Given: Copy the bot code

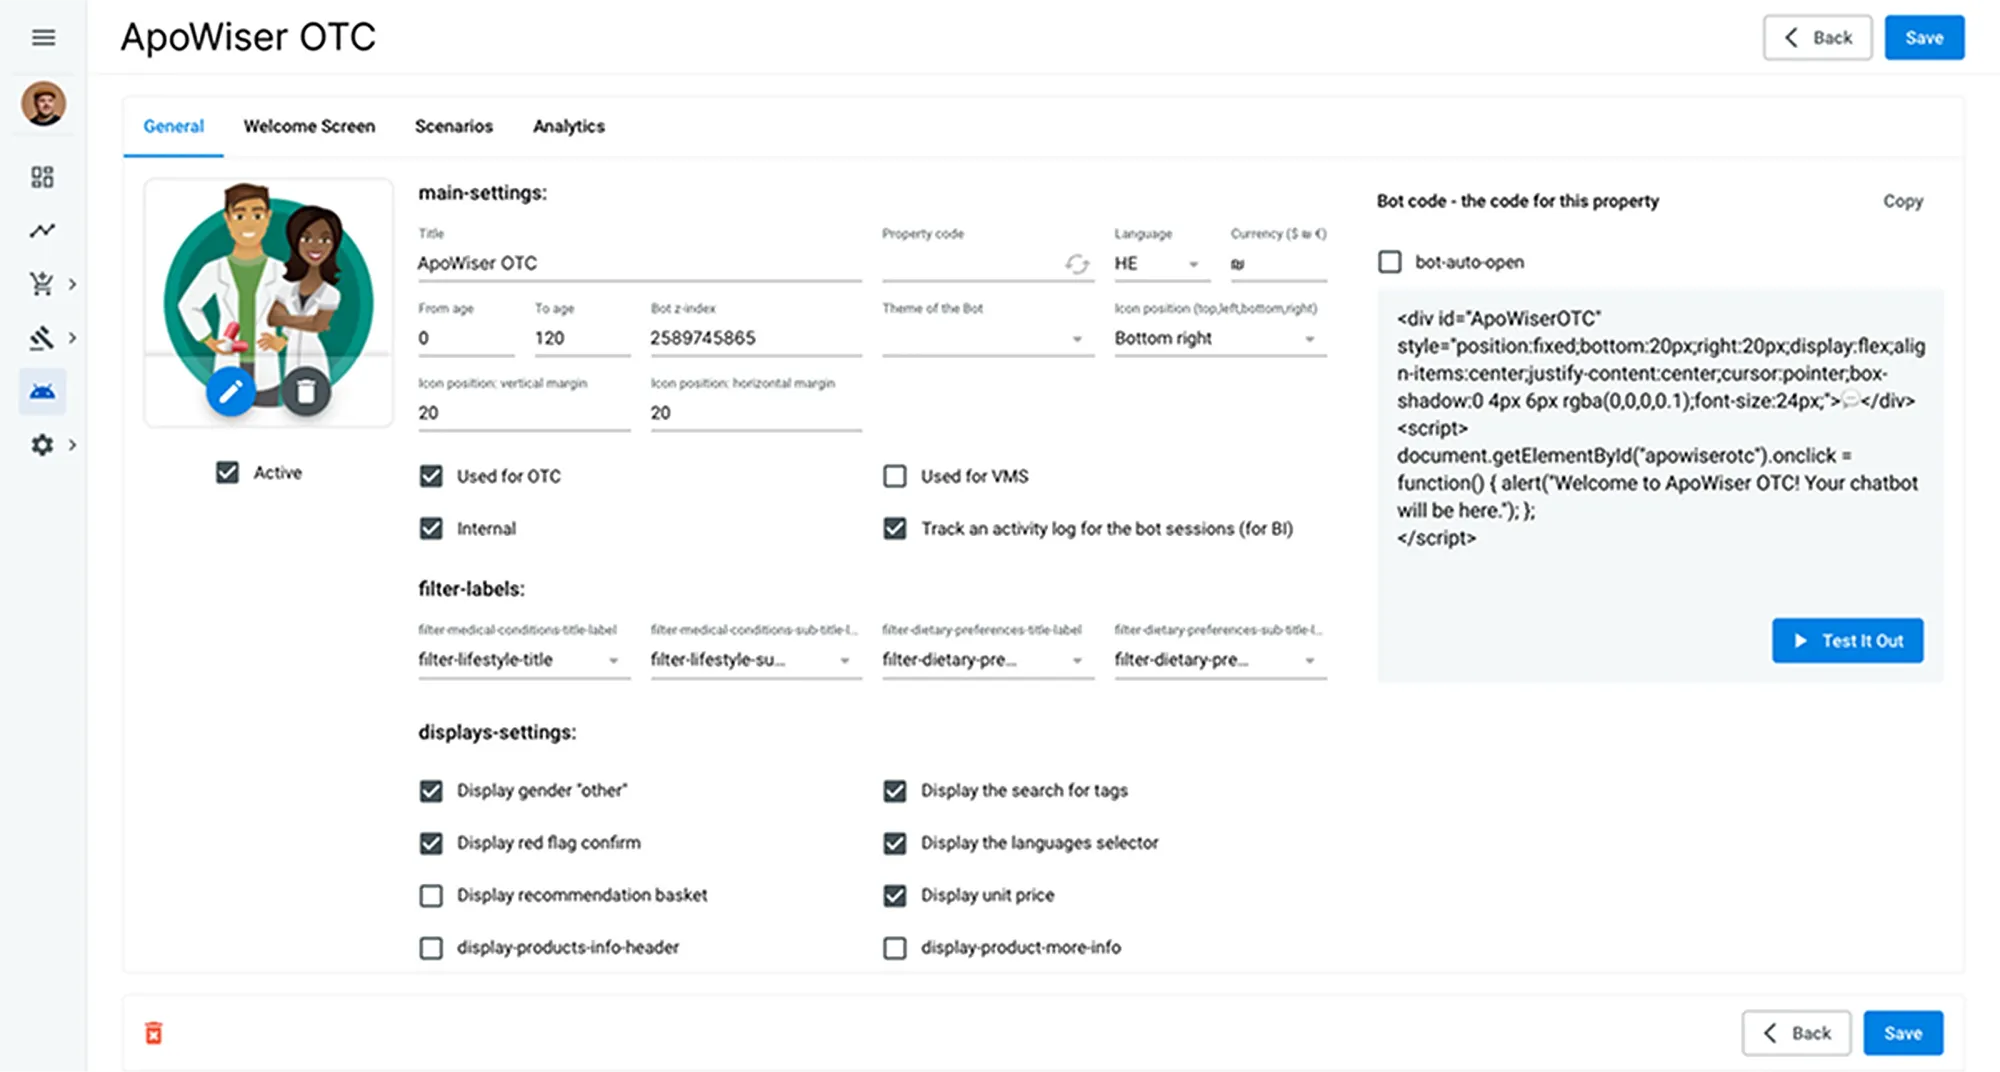Looking at the screenshot, I should tap(1903, 201).
